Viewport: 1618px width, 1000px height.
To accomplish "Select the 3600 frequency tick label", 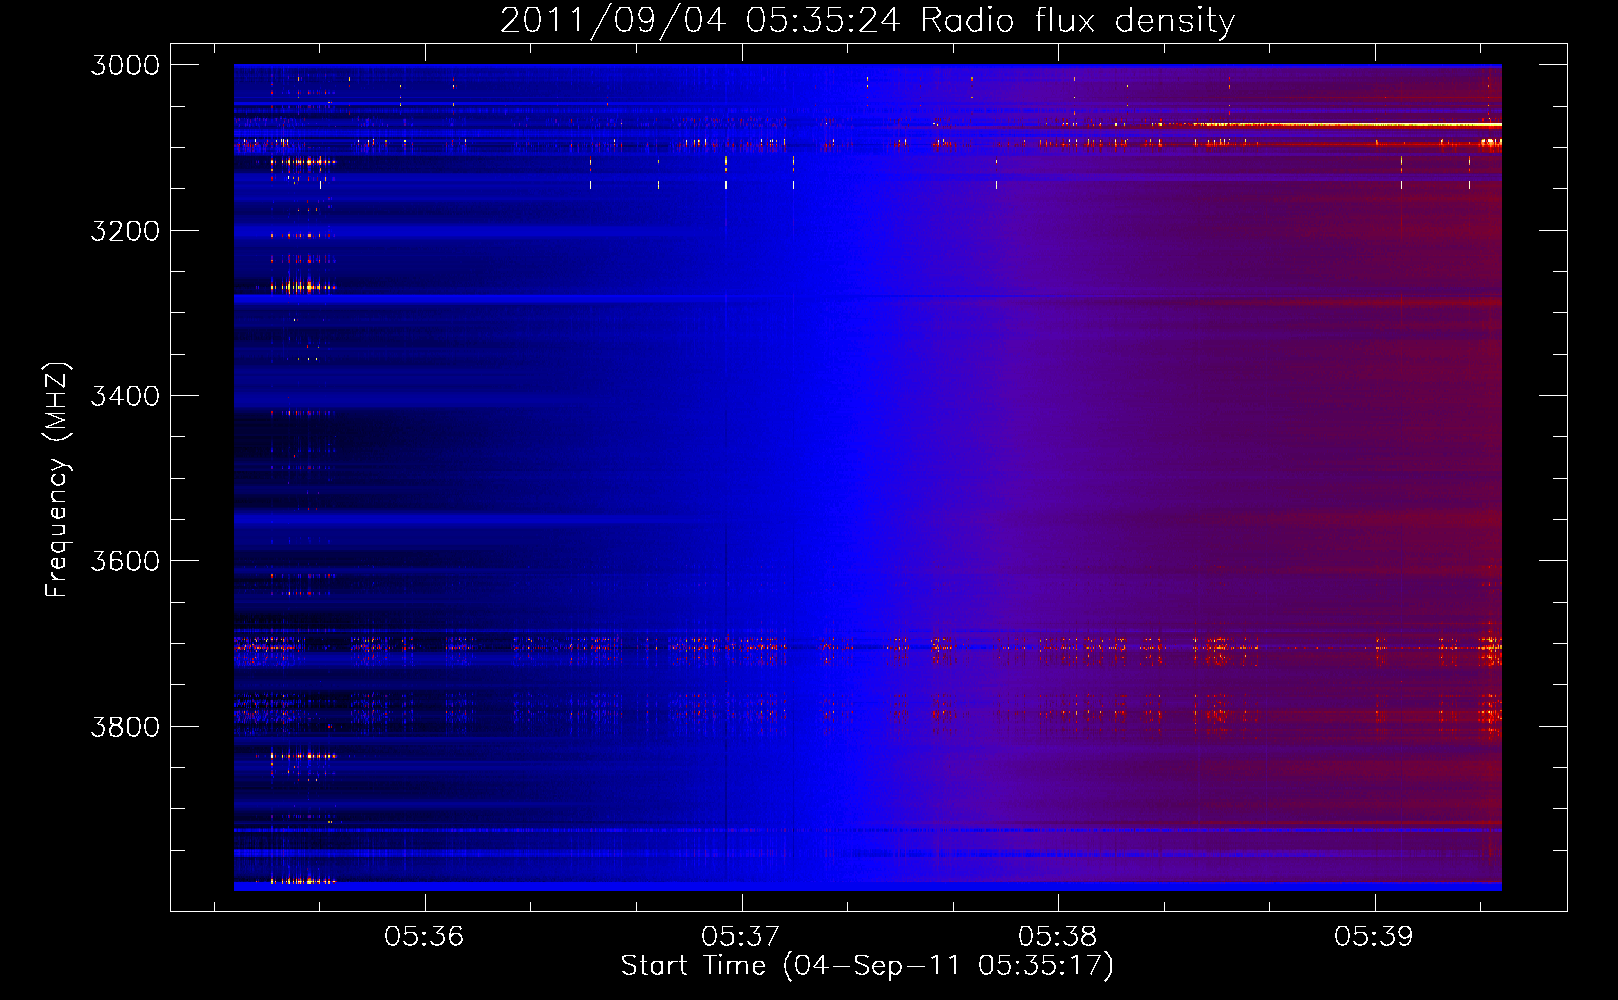I will click(x=125, y=561).
